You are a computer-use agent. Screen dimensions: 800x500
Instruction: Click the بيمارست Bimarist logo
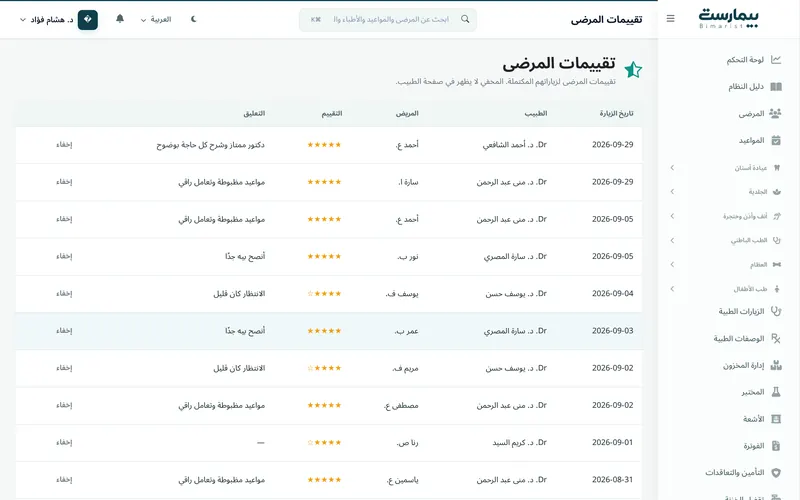coord(729,19)
